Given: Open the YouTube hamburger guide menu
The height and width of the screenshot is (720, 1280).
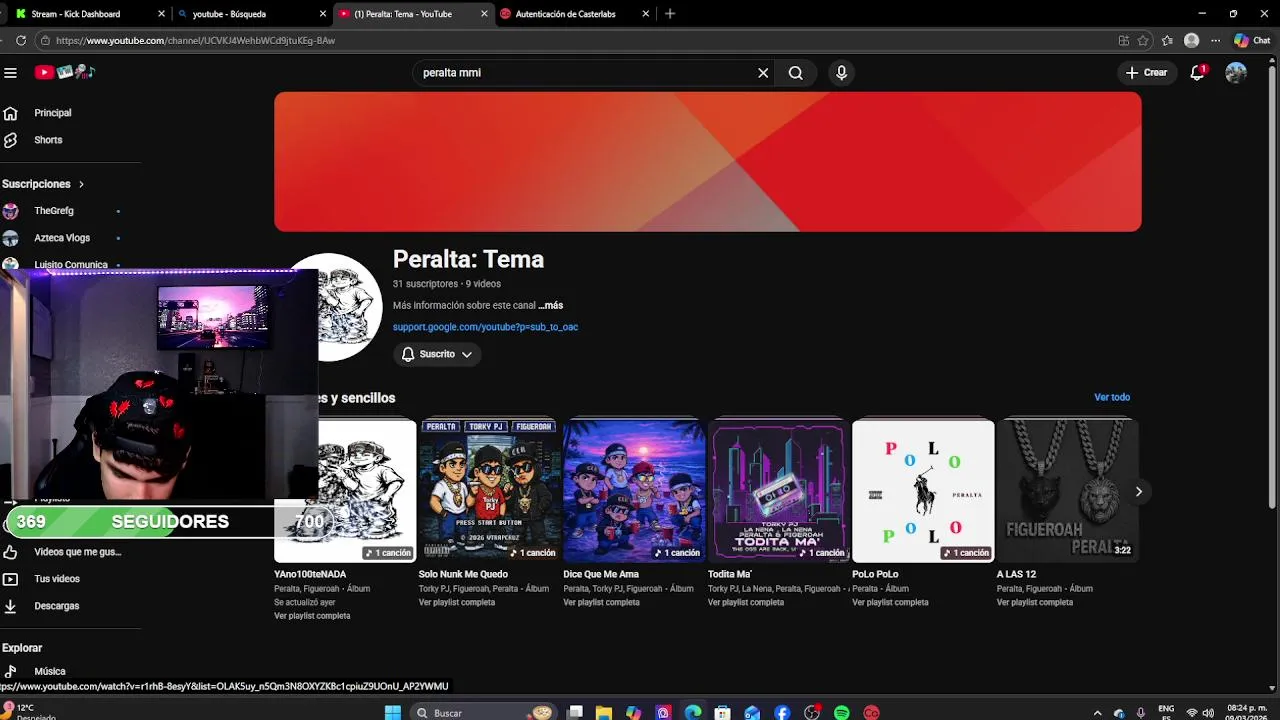Looking at the screenshot, I should [x=10, y=72].
